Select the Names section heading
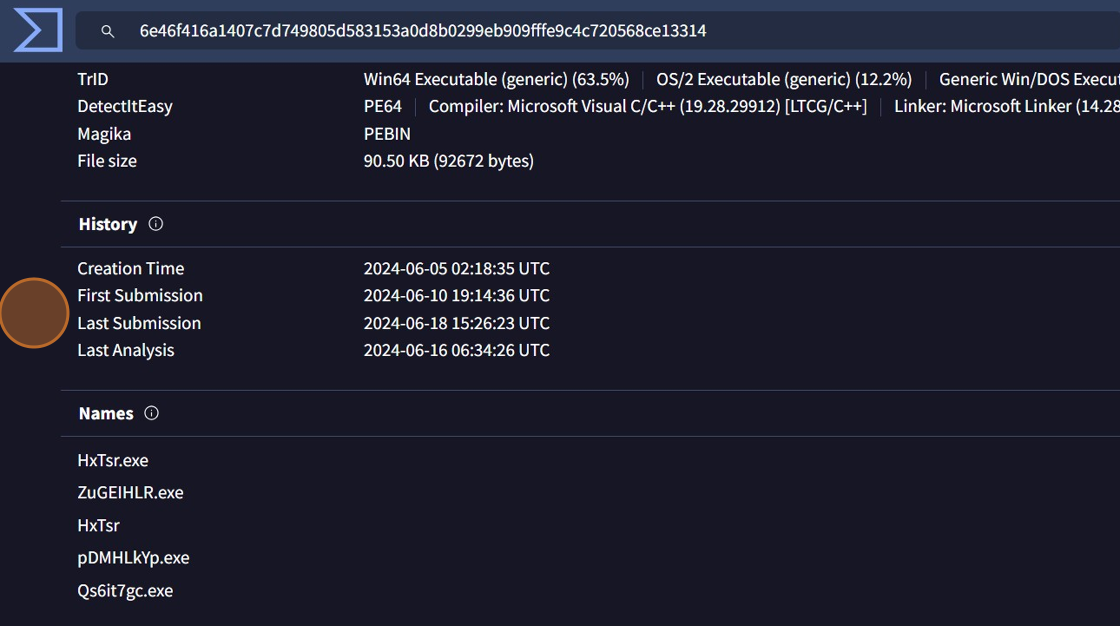 tap(106, 413)
